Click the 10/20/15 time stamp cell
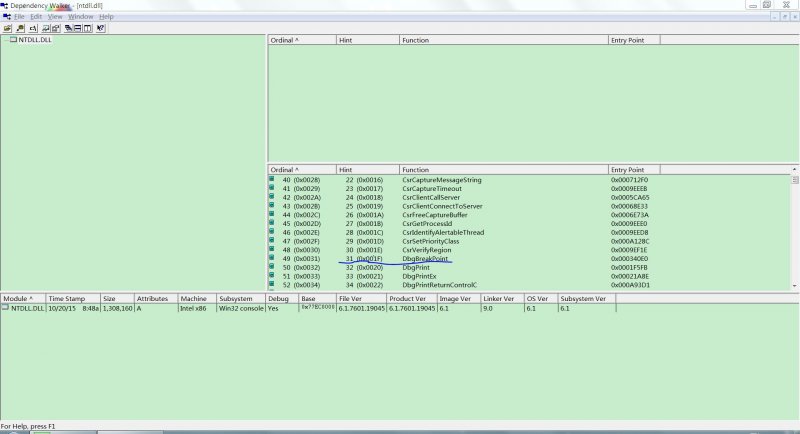The image size is (800, 434). [x=73, y=308]
